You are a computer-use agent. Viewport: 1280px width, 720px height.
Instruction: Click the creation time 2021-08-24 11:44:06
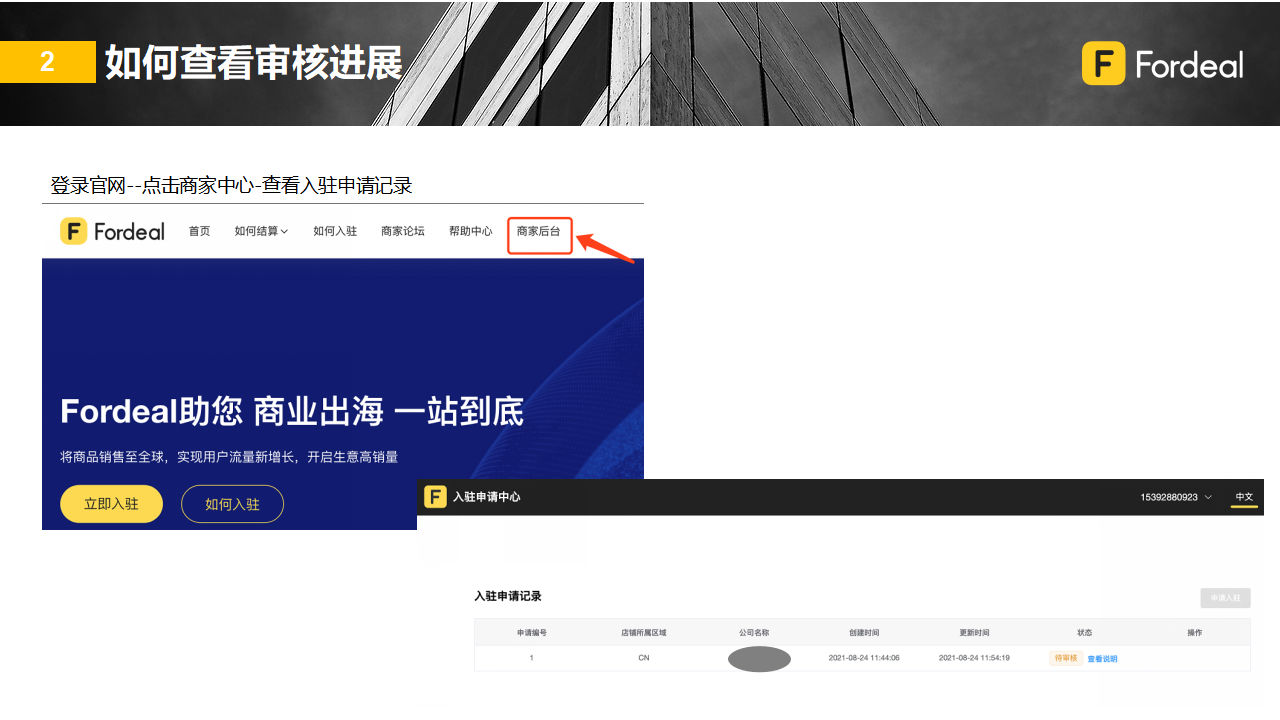point(864,658)
